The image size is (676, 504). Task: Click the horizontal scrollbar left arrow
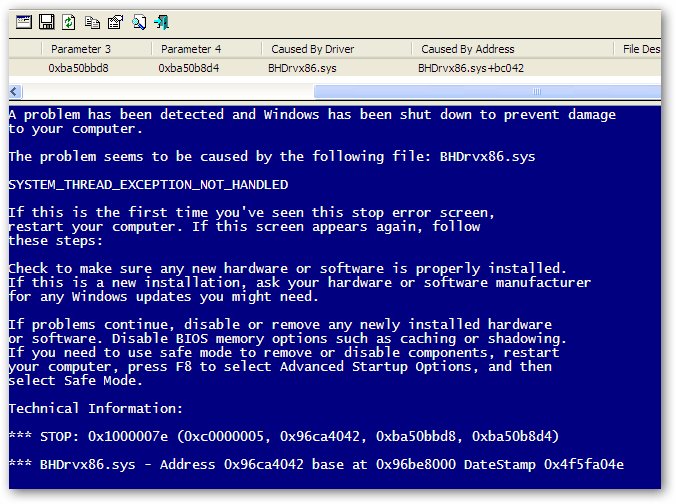[x=15, y=91]
